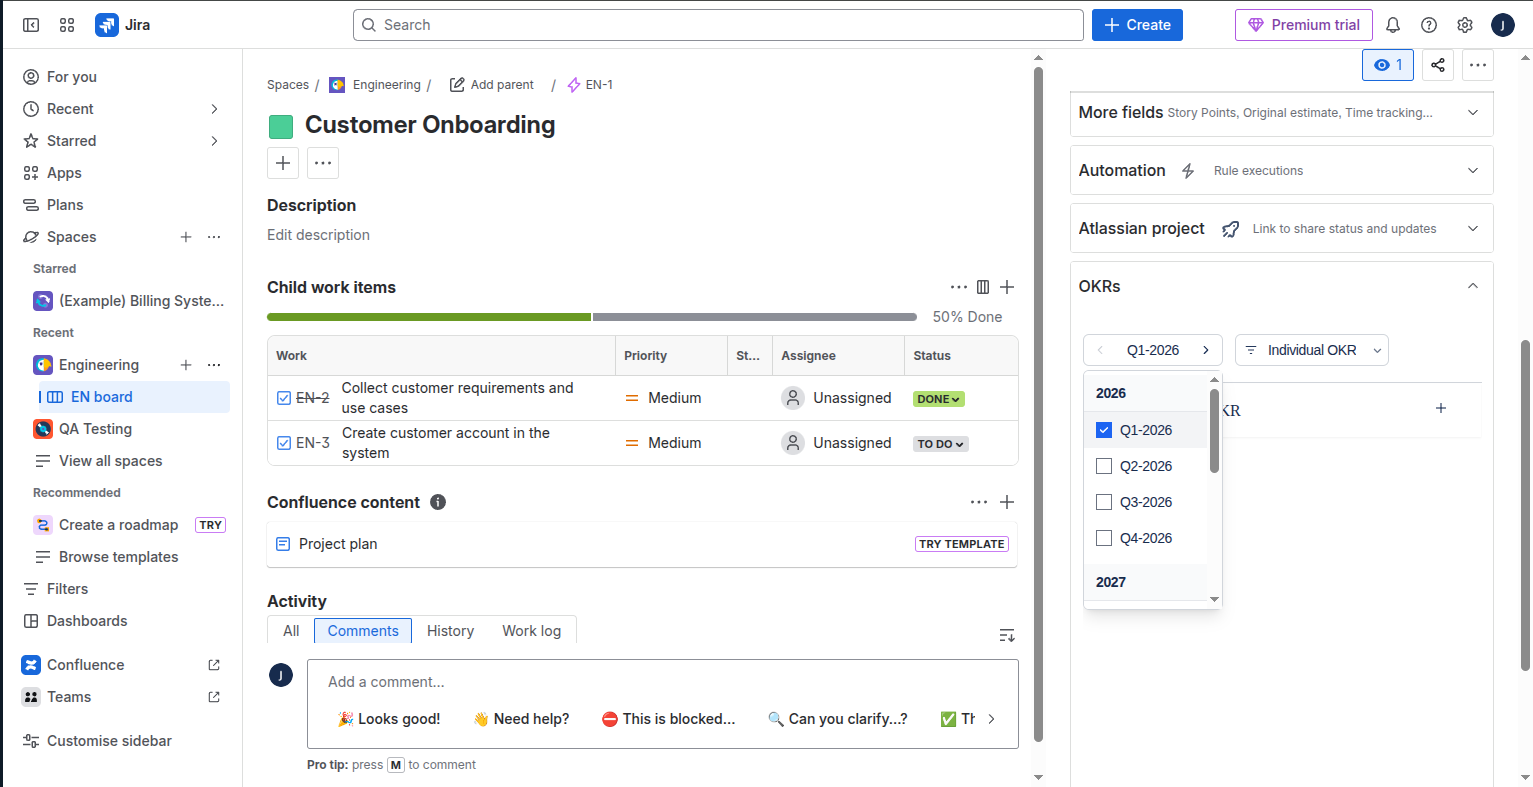Open the app switcher grid icon
The width and height of the screenshot is (1533, 787).
[67, 25]
